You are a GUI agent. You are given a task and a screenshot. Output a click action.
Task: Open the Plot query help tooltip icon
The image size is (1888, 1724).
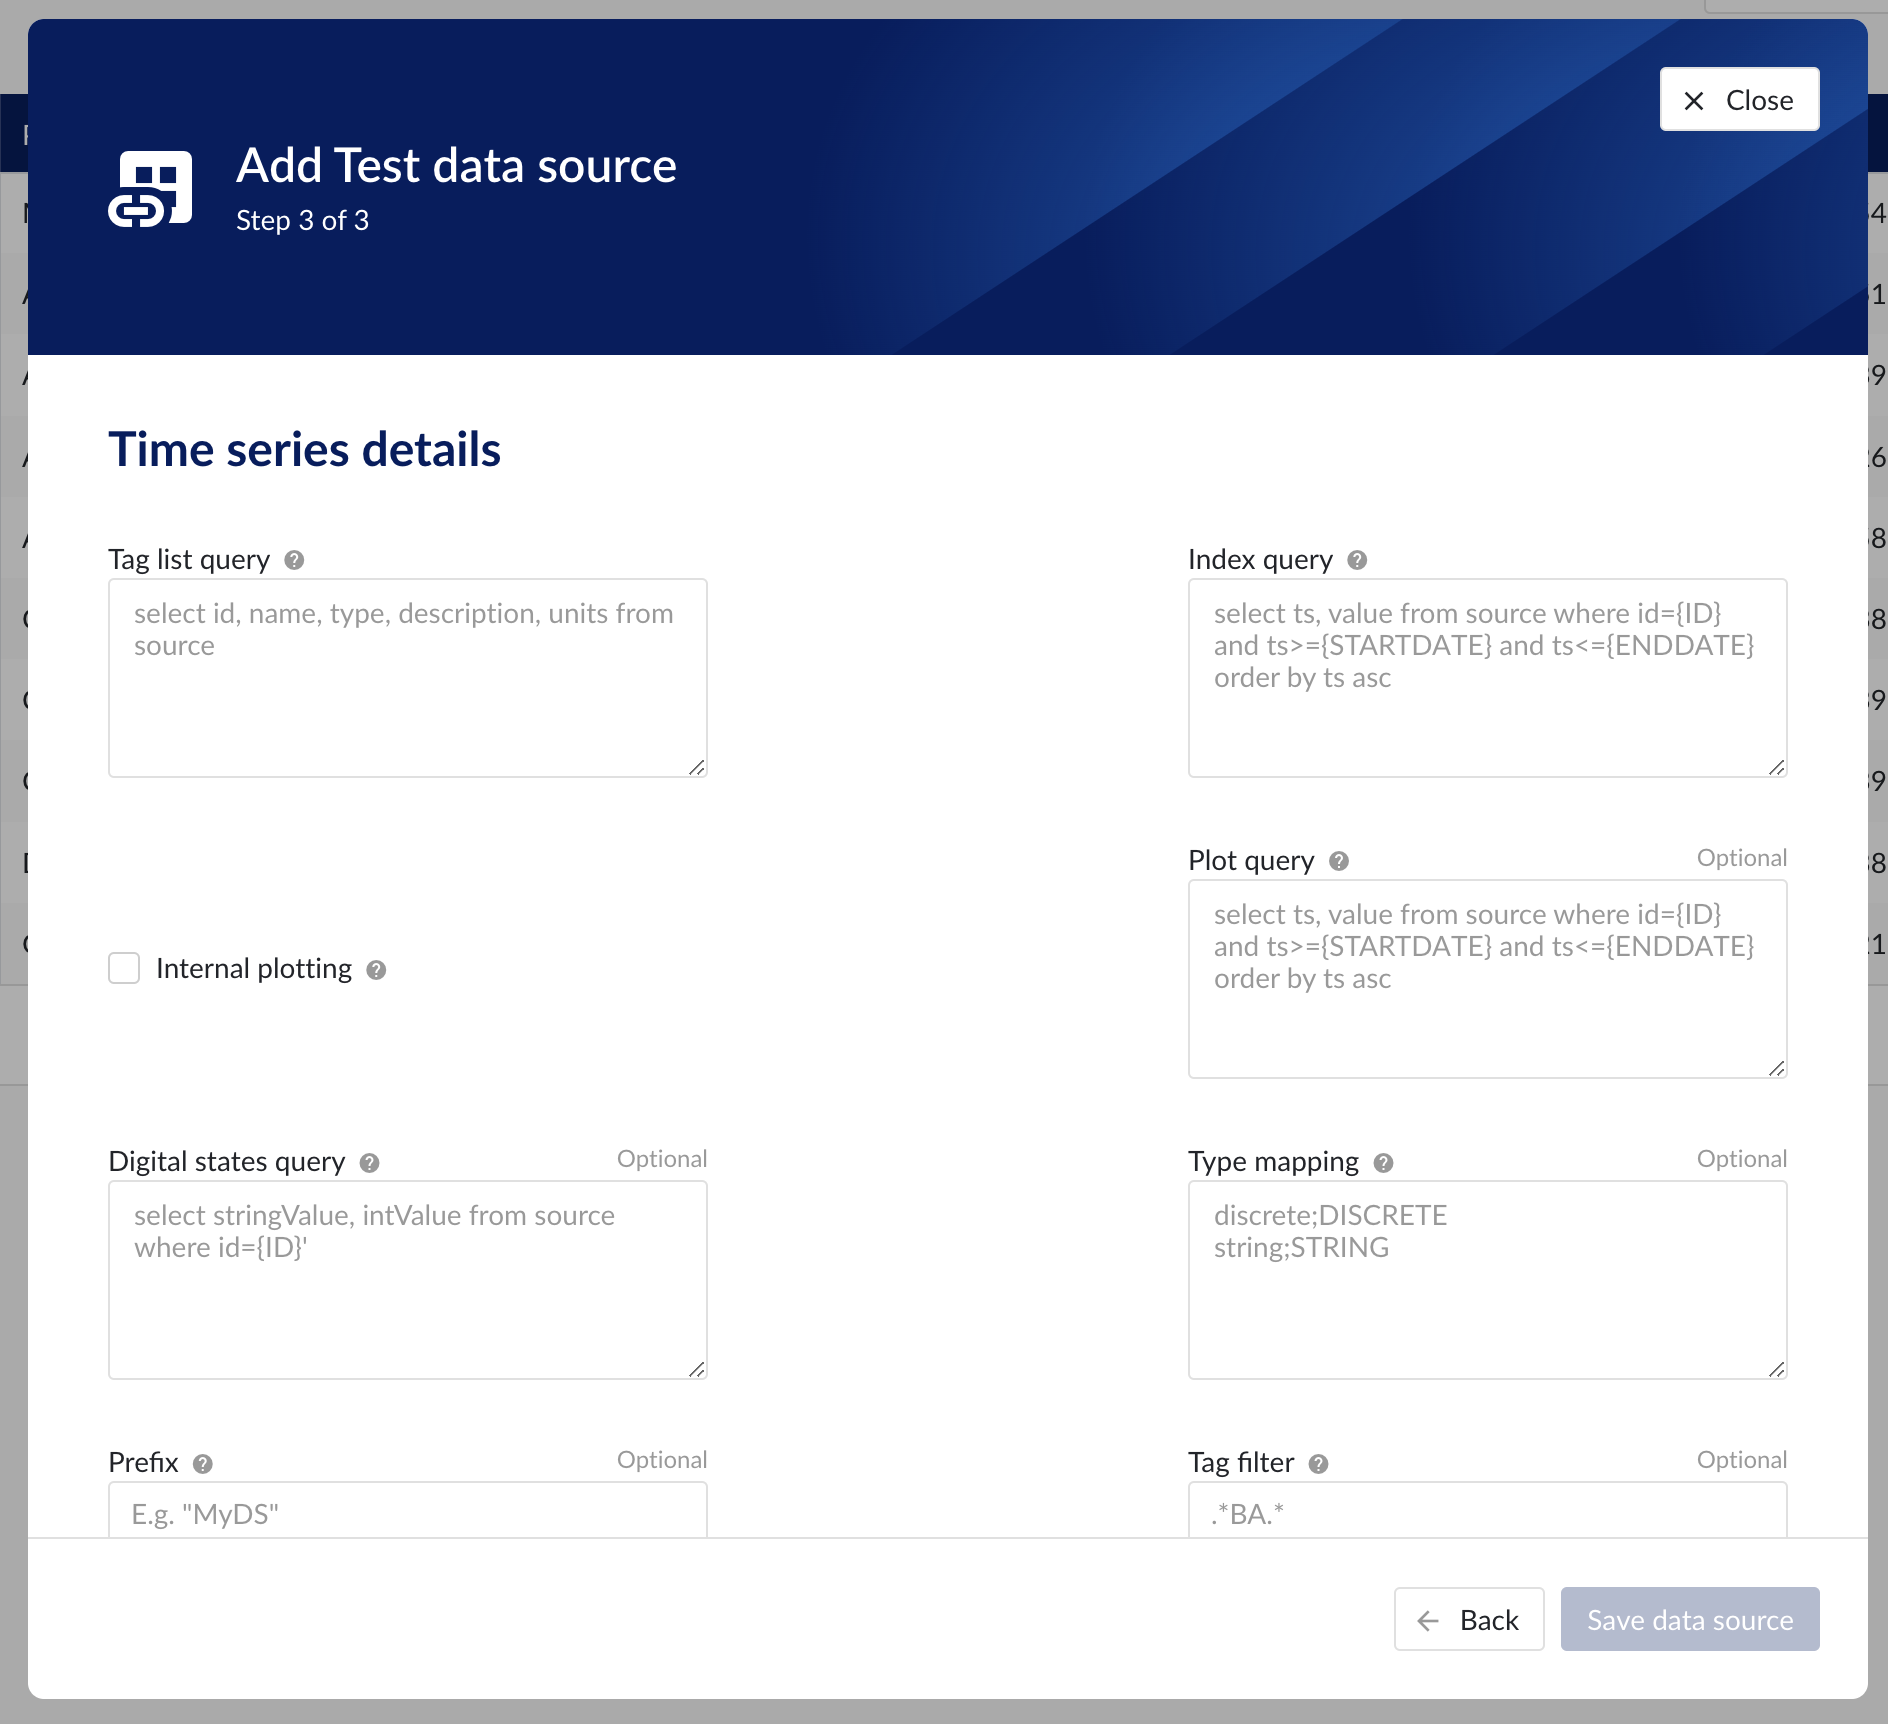click(1339, 861)
